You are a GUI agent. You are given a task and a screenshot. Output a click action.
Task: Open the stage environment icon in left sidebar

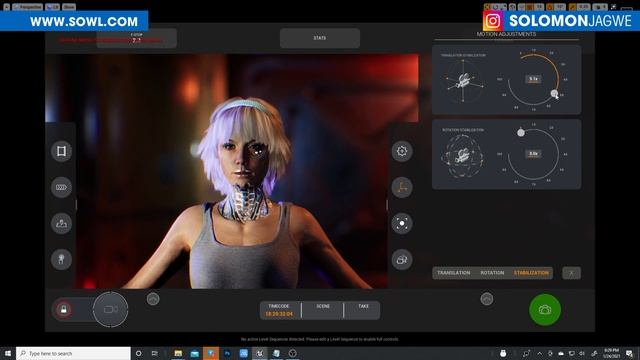coord(61,223)
